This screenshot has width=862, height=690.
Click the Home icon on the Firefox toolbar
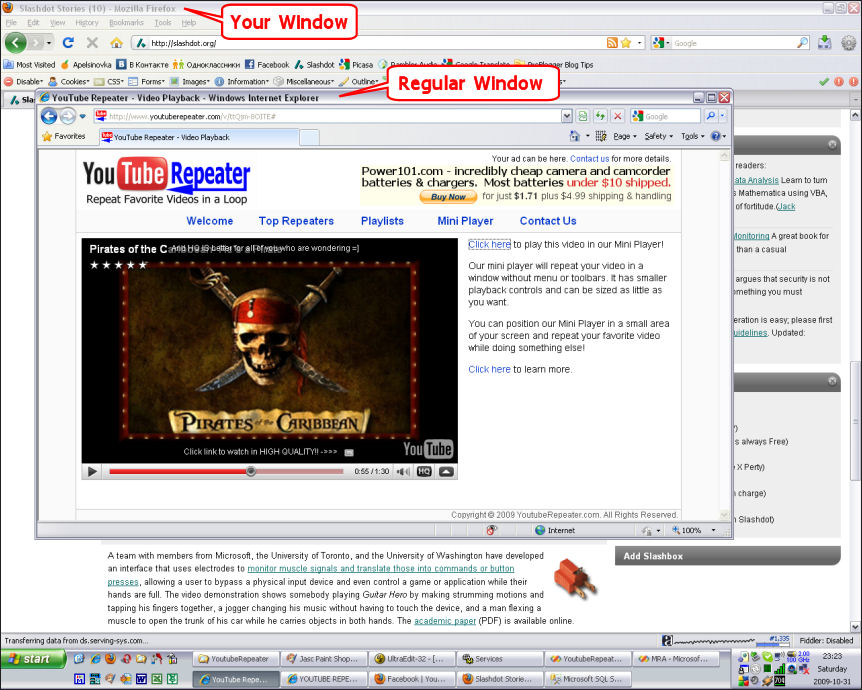pyautogui.click(x=116, y=44)
